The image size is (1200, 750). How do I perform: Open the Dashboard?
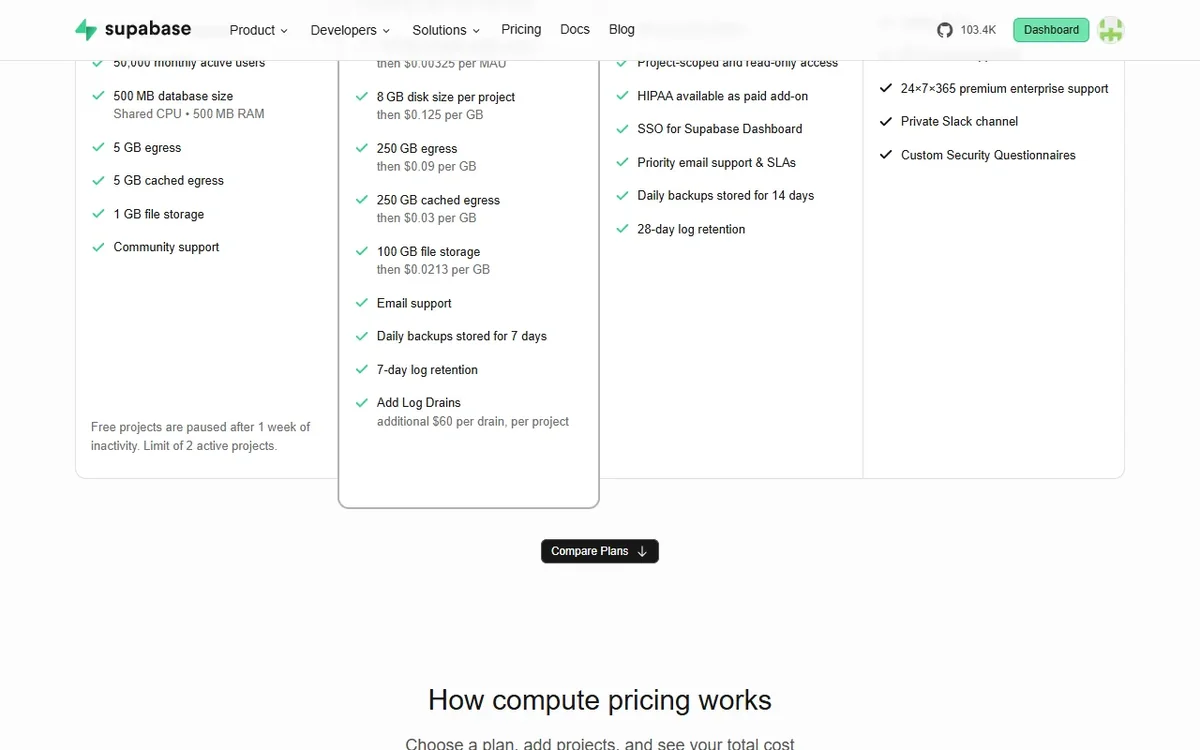tap(1051, 30)
